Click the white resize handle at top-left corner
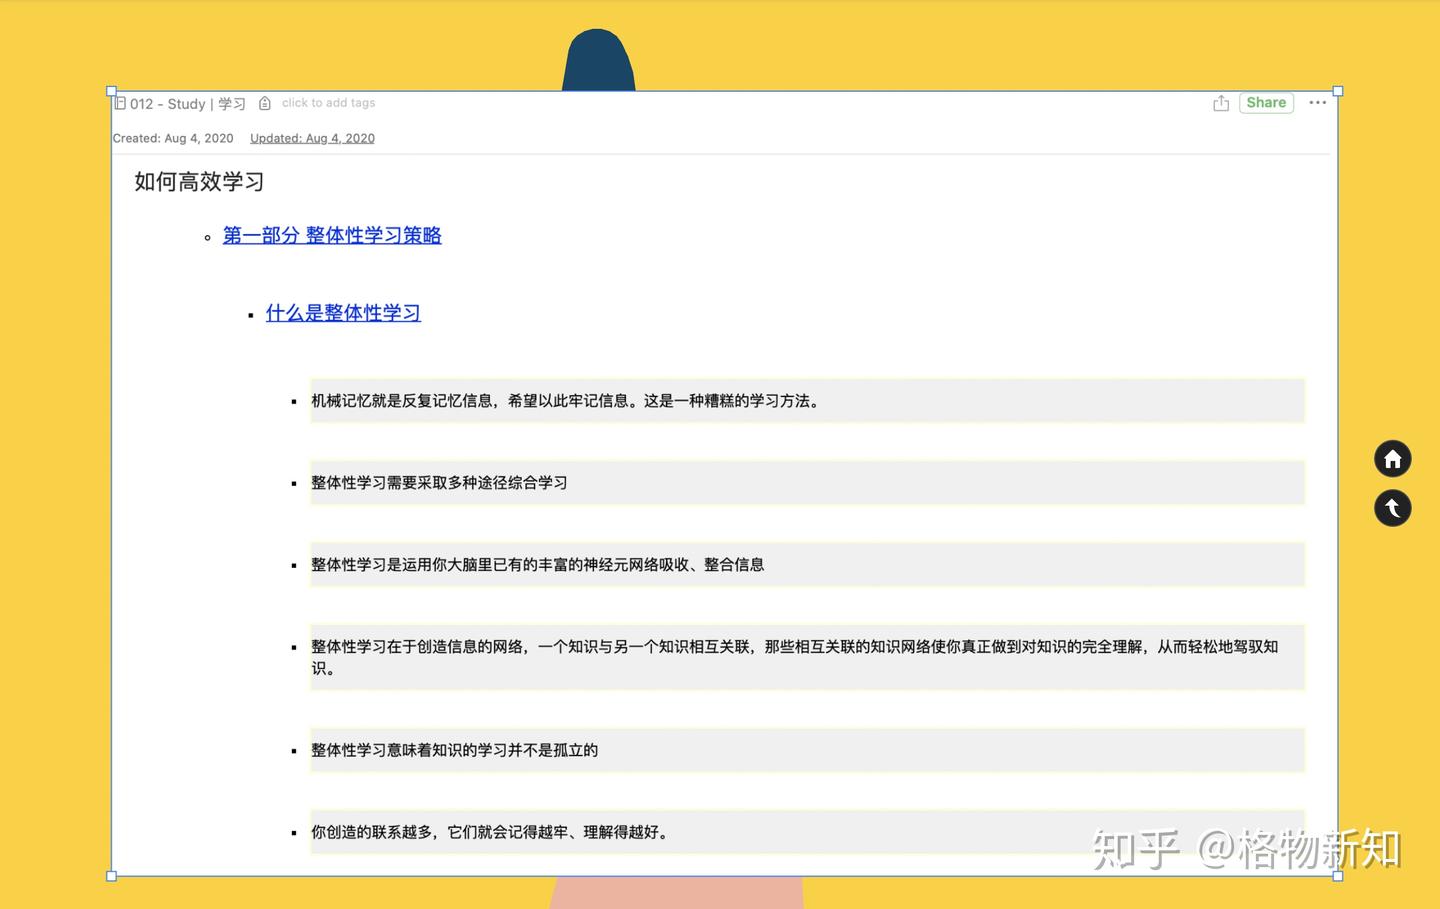 (x=111, y=91)
